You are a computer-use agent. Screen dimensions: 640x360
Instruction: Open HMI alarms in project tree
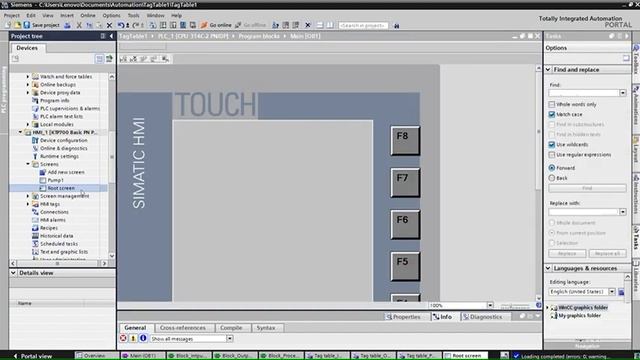pyautogui.click(x=52, y=220)
